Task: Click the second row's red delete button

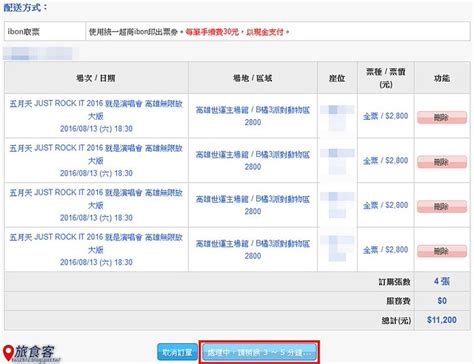Action: (442, 162)
